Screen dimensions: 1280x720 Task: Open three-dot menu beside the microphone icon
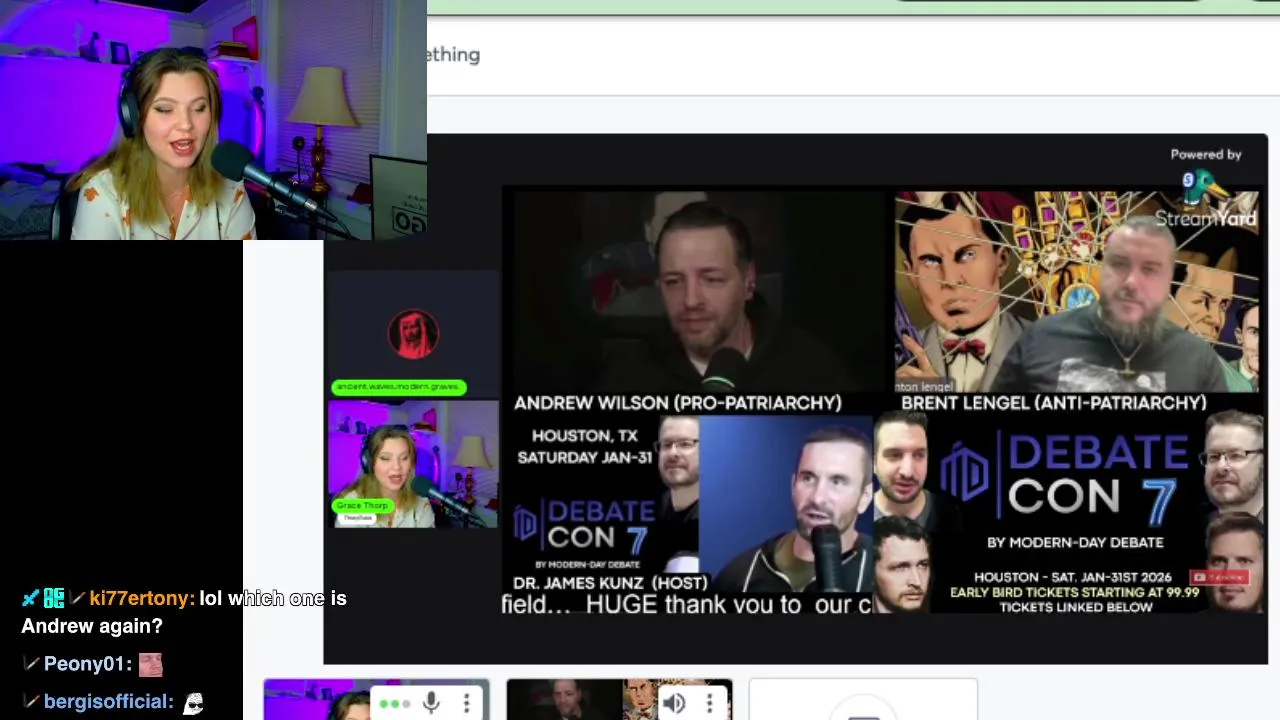pos(466,704)
